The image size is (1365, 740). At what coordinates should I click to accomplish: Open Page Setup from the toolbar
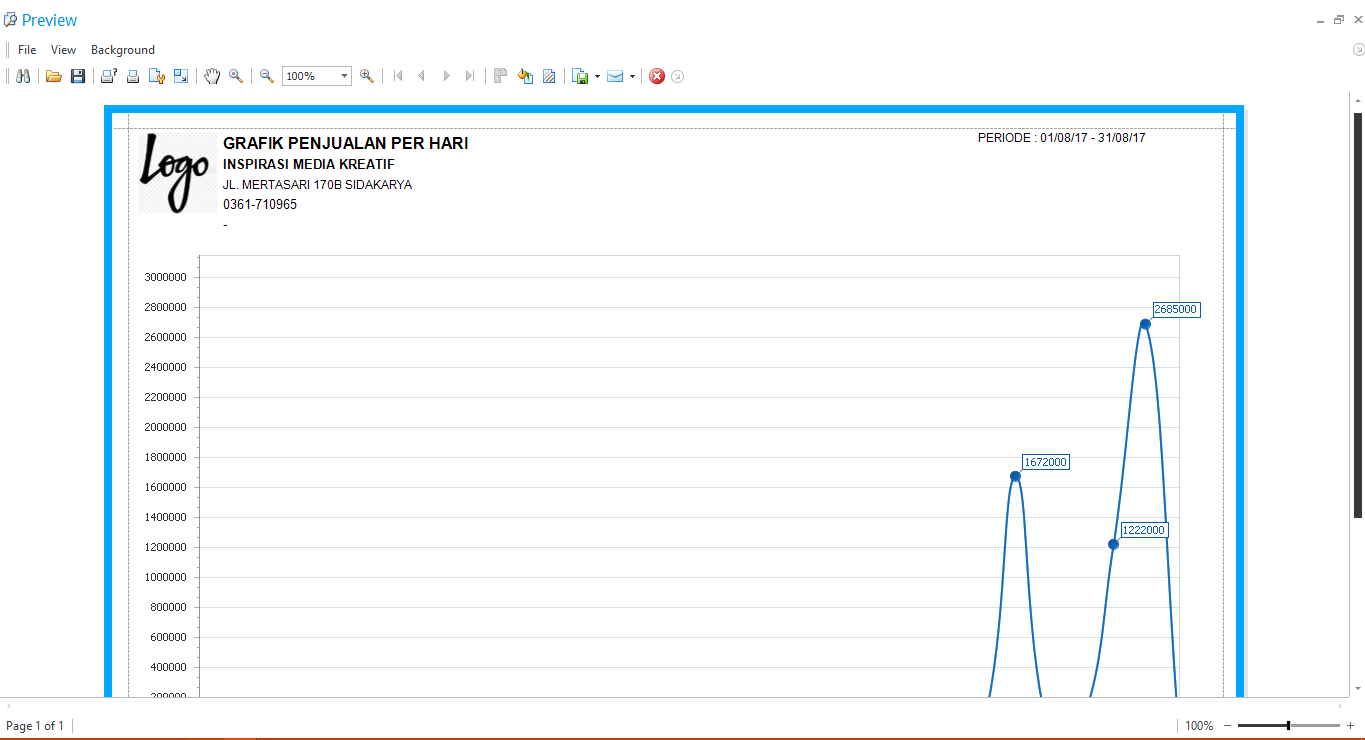click(x=156, y=76)
